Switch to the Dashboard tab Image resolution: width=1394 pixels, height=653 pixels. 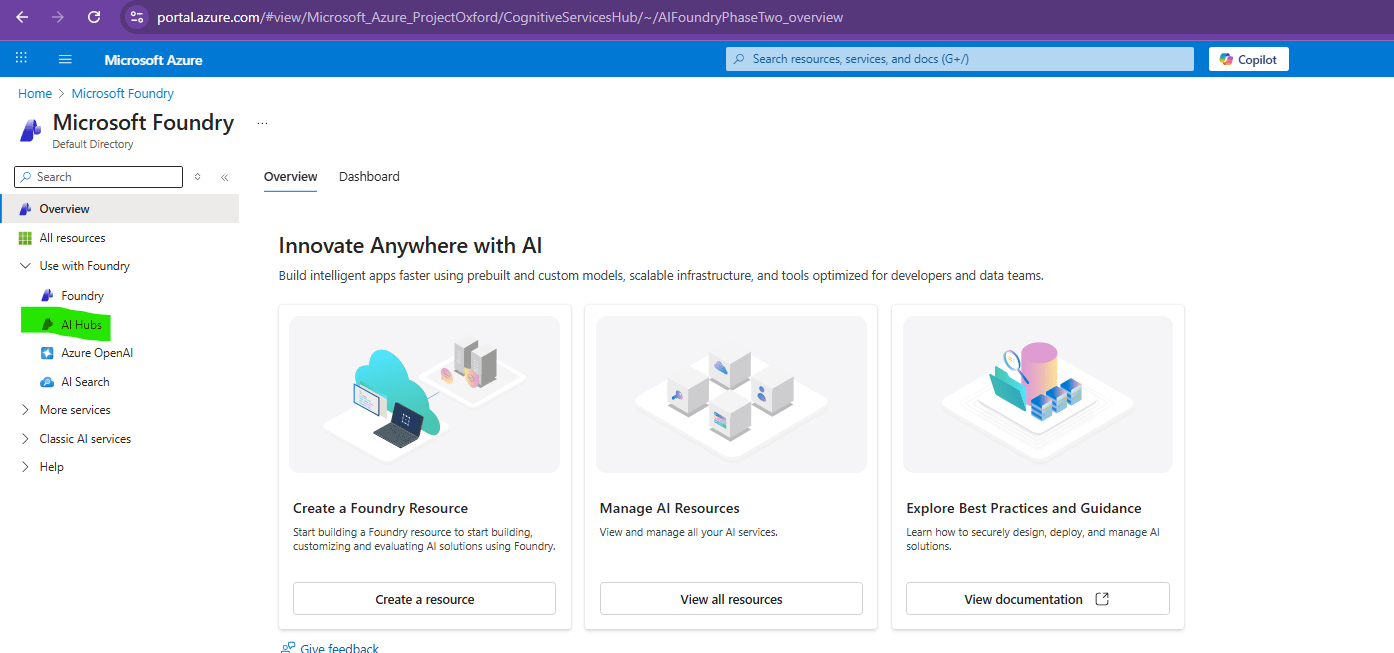coord(368,176)
